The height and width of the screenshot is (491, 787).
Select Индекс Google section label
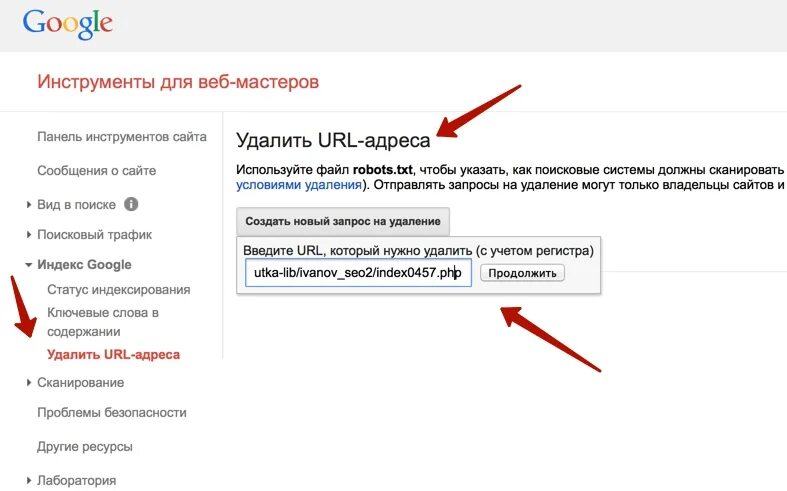84,265
